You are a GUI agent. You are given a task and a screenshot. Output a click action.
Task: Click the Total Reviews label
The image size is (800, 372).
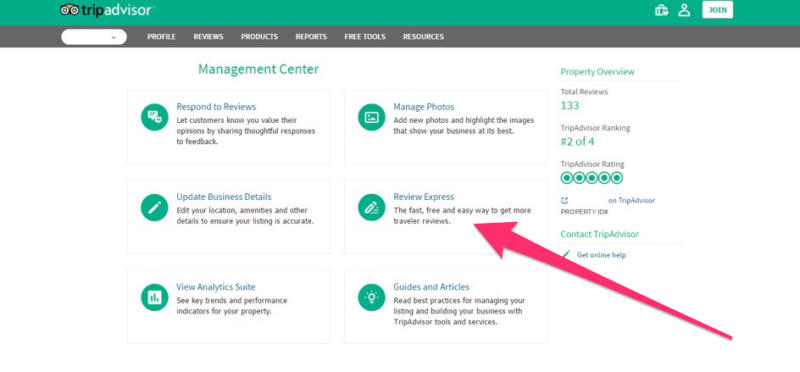tap(584, 92)
